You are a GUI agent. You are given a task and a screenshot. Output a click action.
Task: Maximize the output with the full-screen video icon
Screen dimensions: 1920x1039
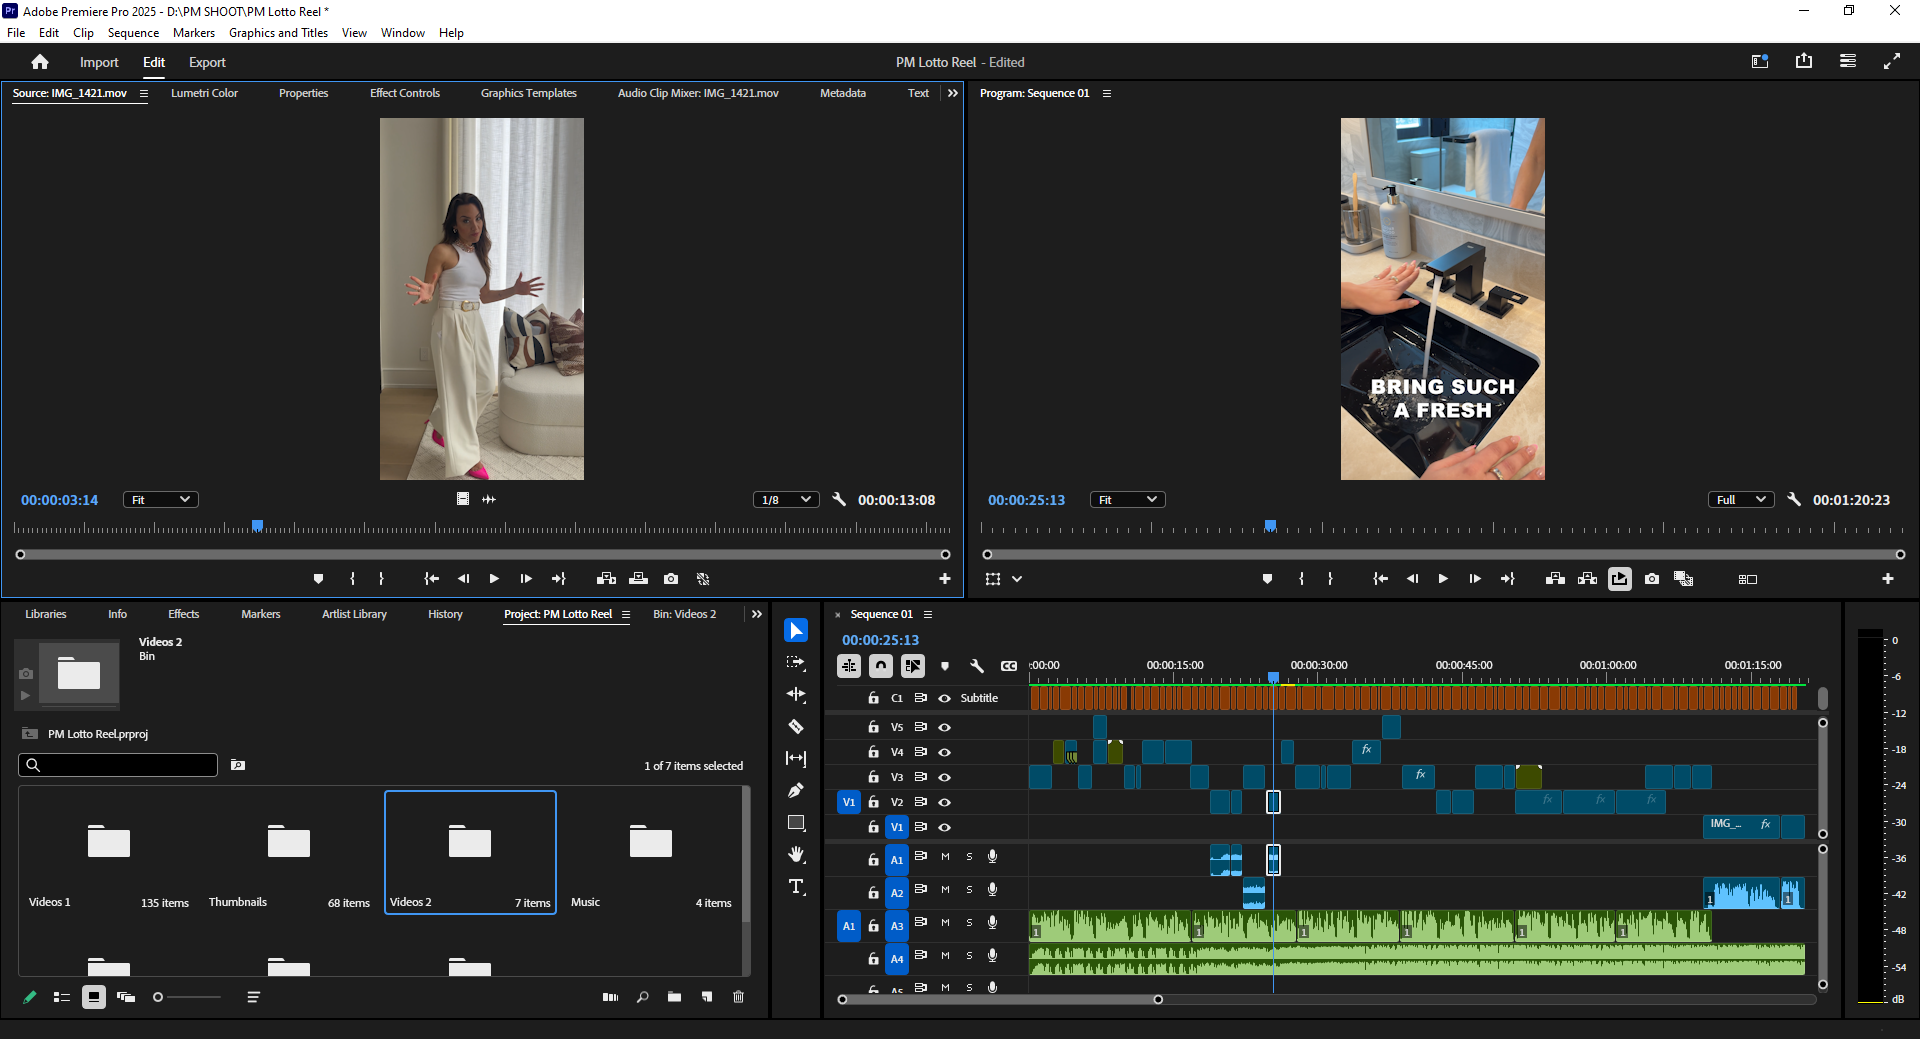1892,61
